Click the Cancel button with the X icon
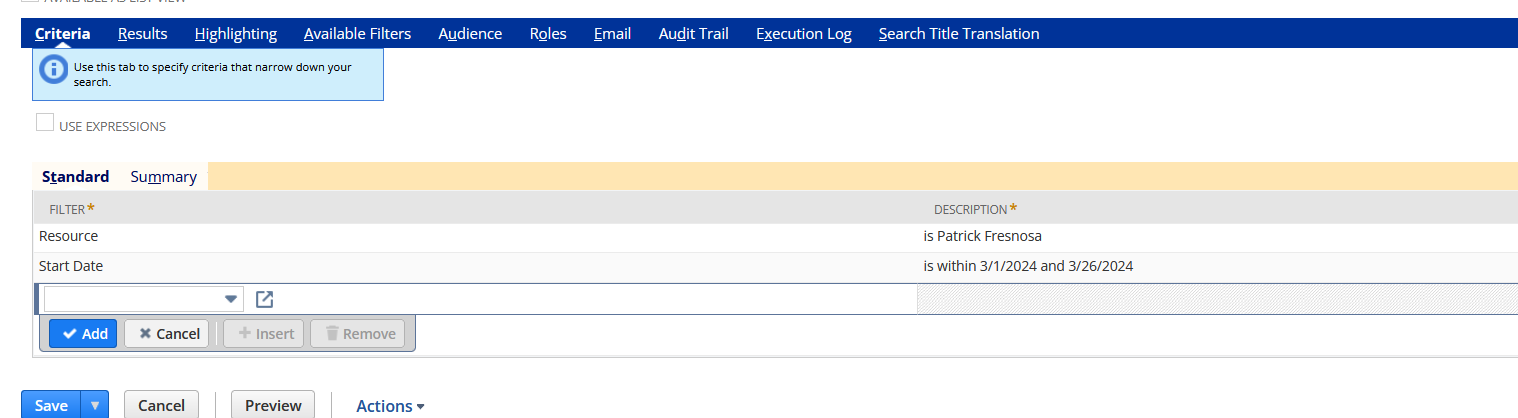Screen dimensions: 1518x418 point(167,334)
